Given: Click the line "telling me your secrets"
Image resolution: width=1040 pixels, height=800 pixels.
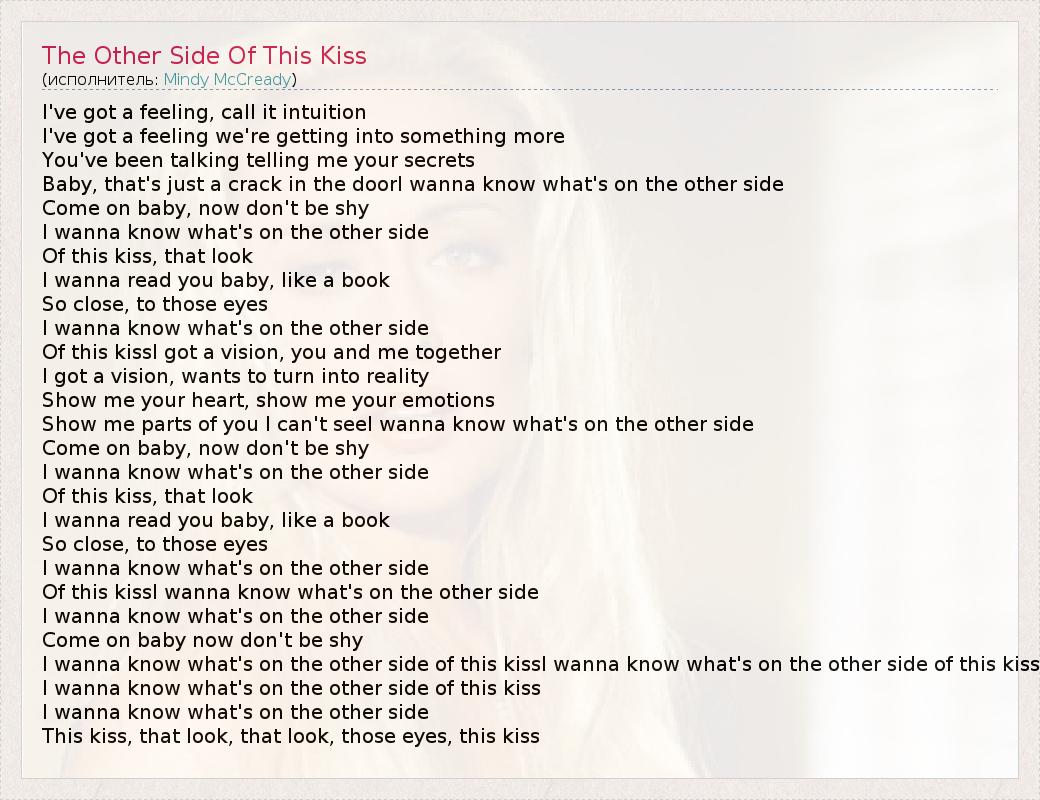Looking at the screenshot, I should (258, 160).
